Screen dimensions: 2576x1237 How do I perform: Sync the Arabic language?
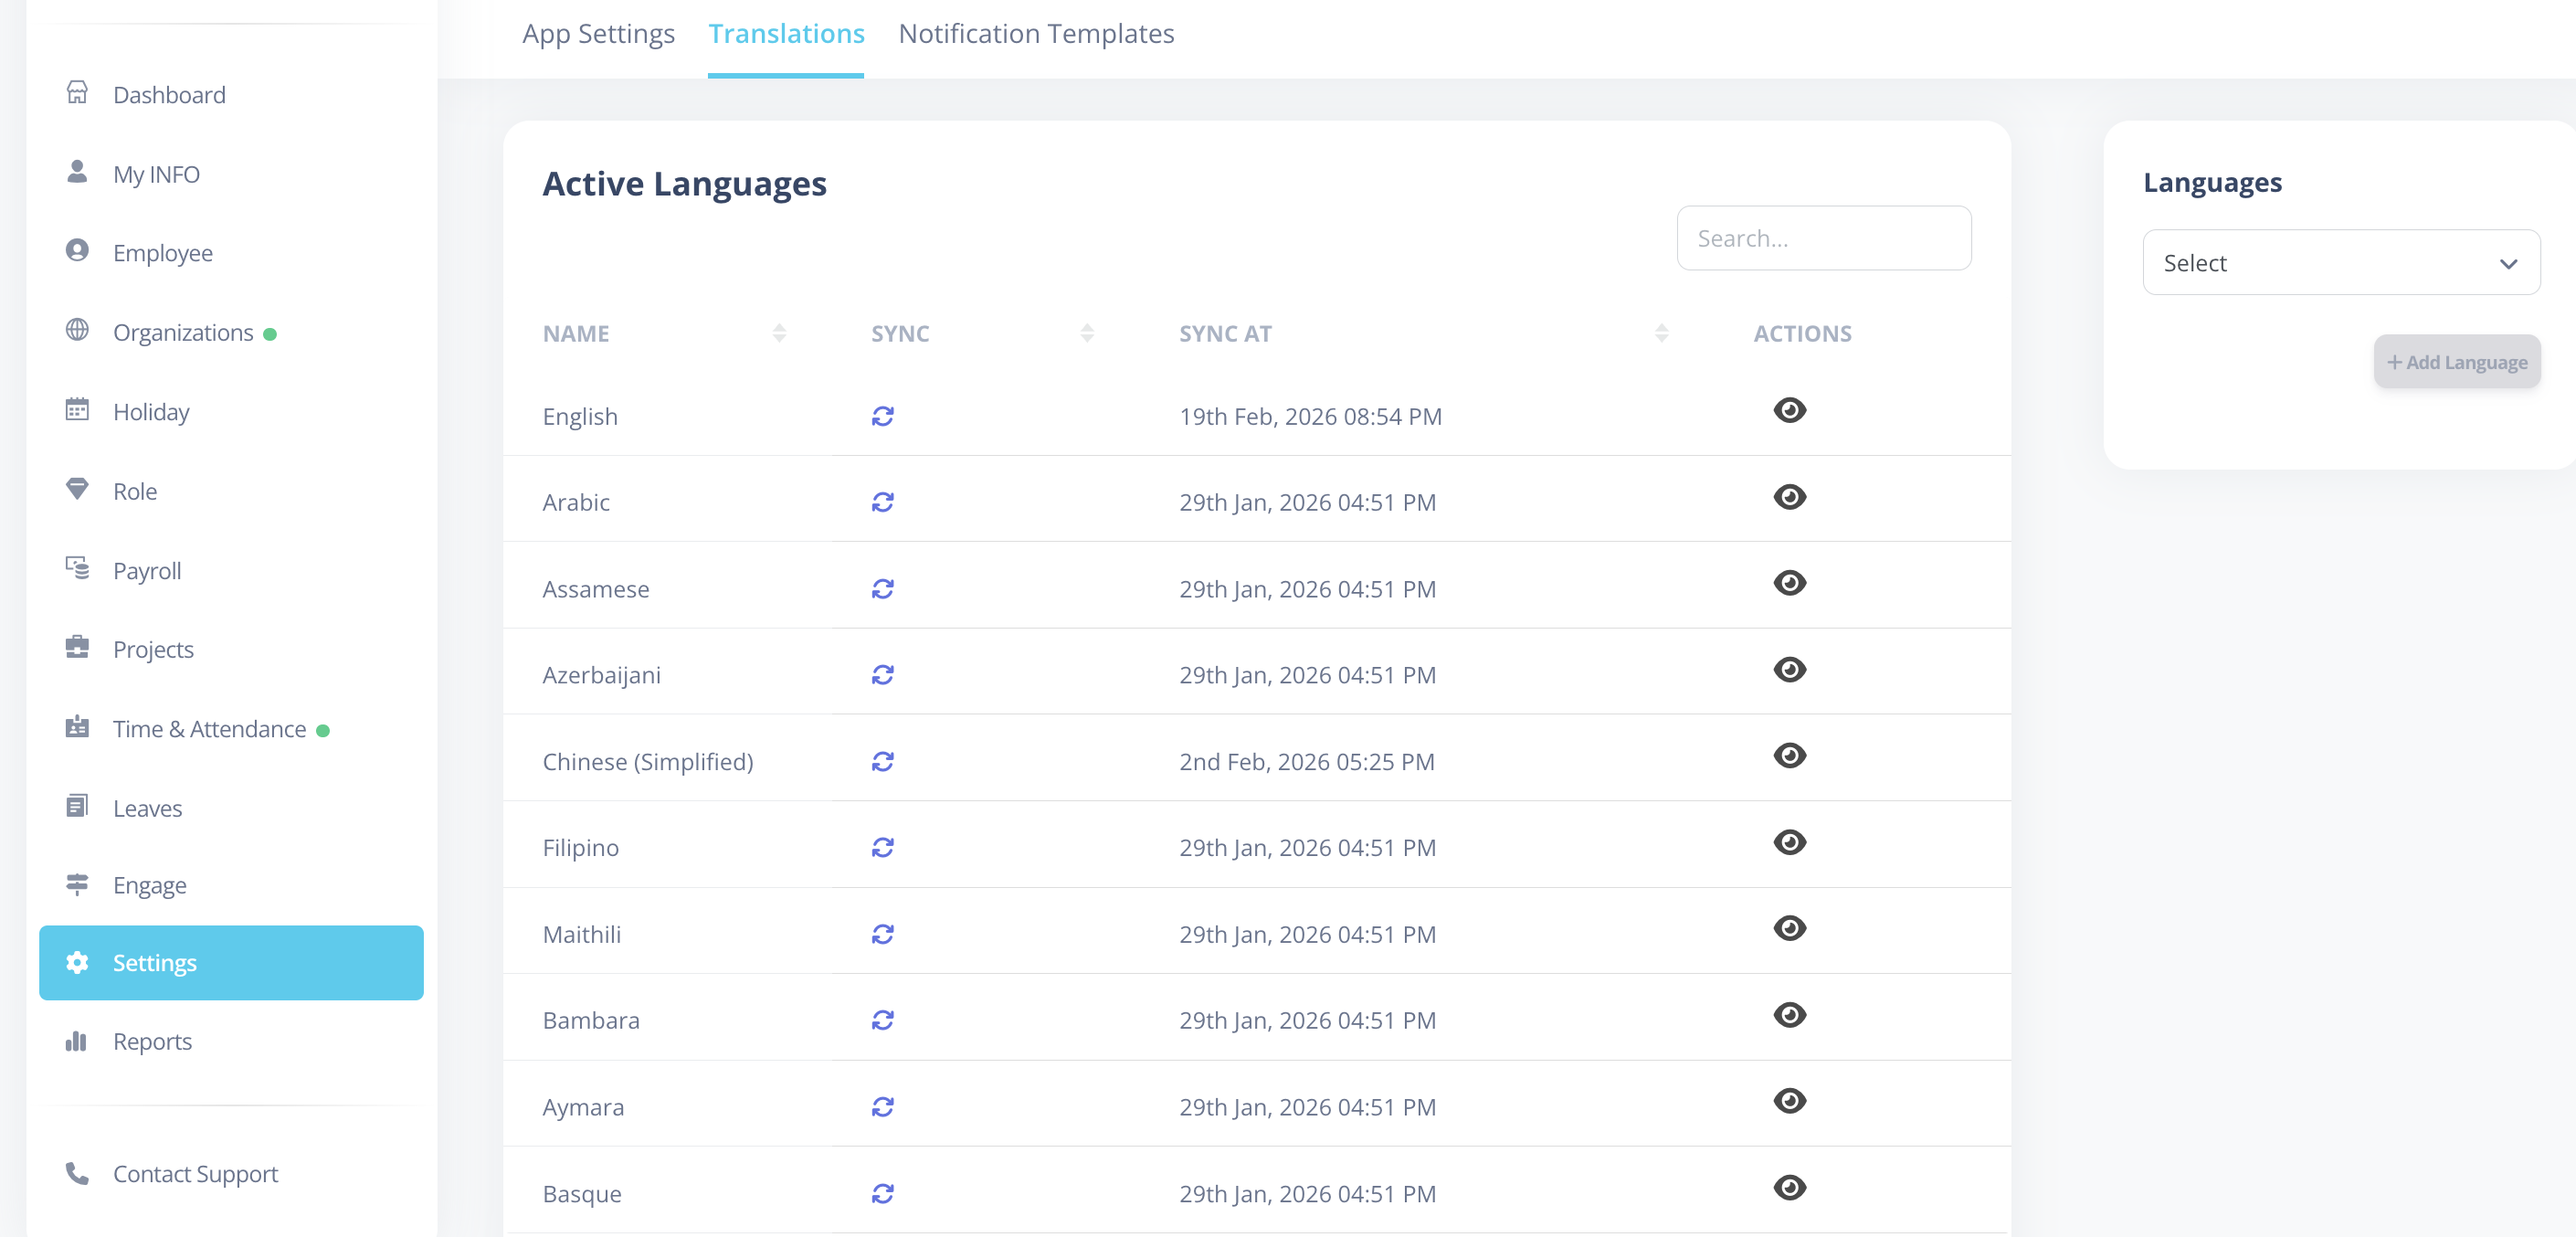tap(882, 502)
